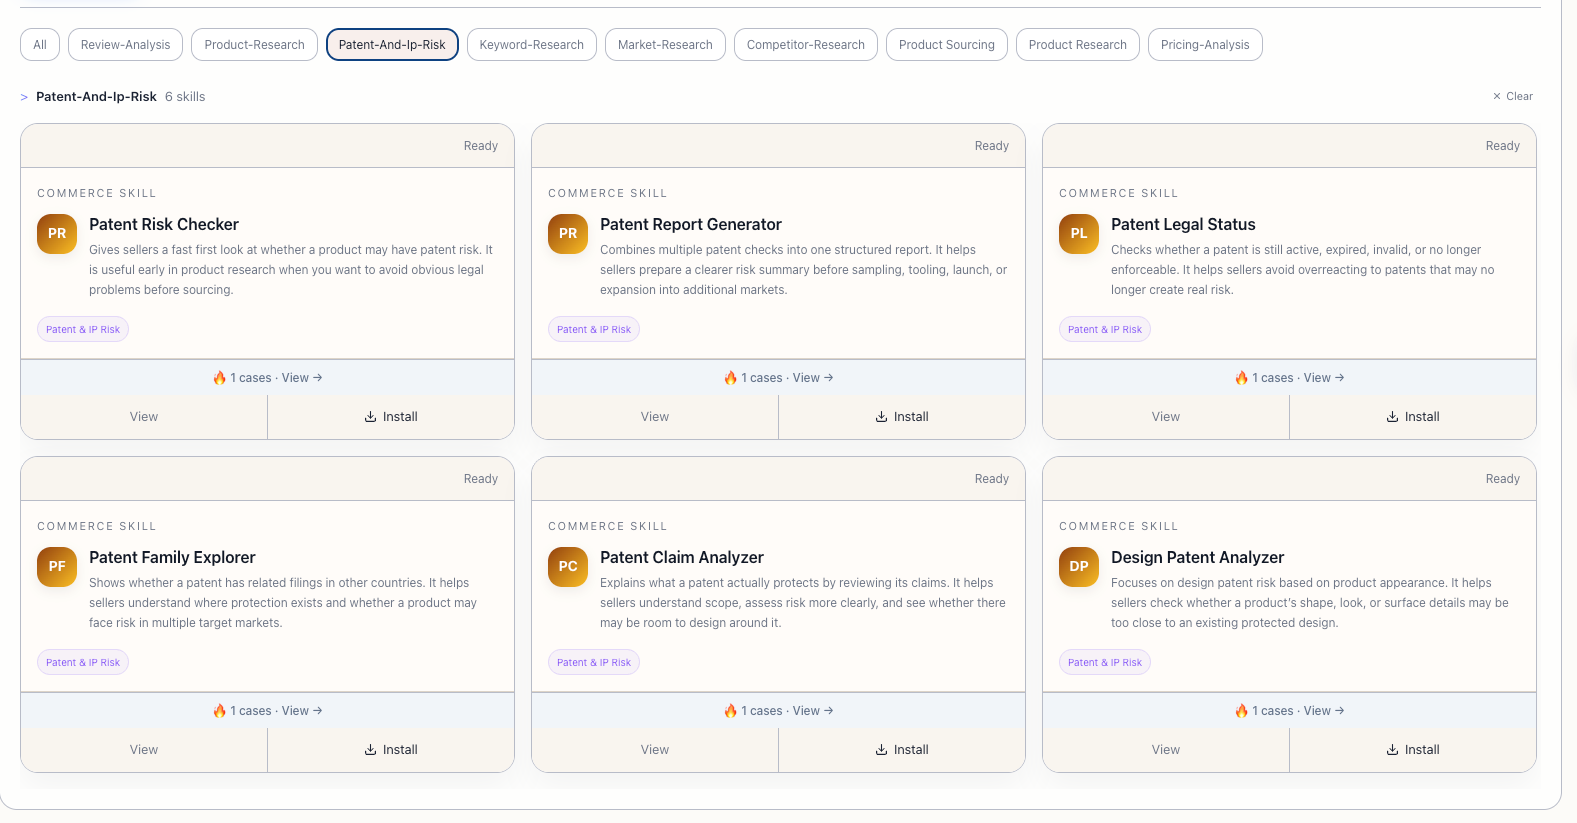
Task: Click Patent & IP Risk tag on Patent Risk Checker
Action: (x=83, y=329)
